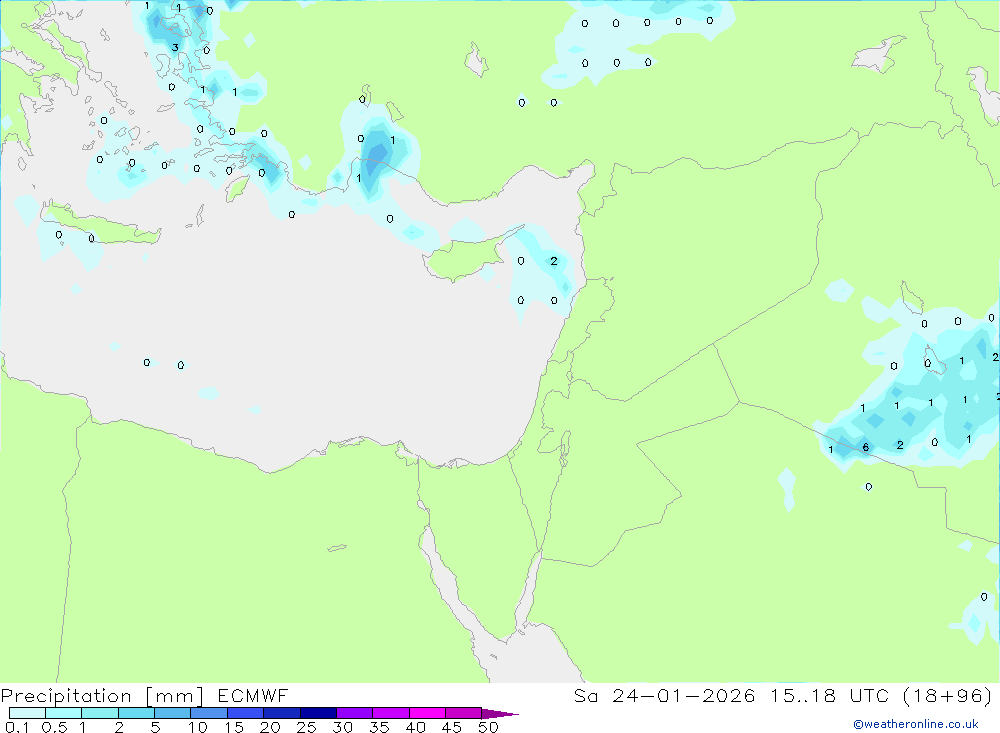
Task: Click the '10' legend scale label
Action: [198, 727]
